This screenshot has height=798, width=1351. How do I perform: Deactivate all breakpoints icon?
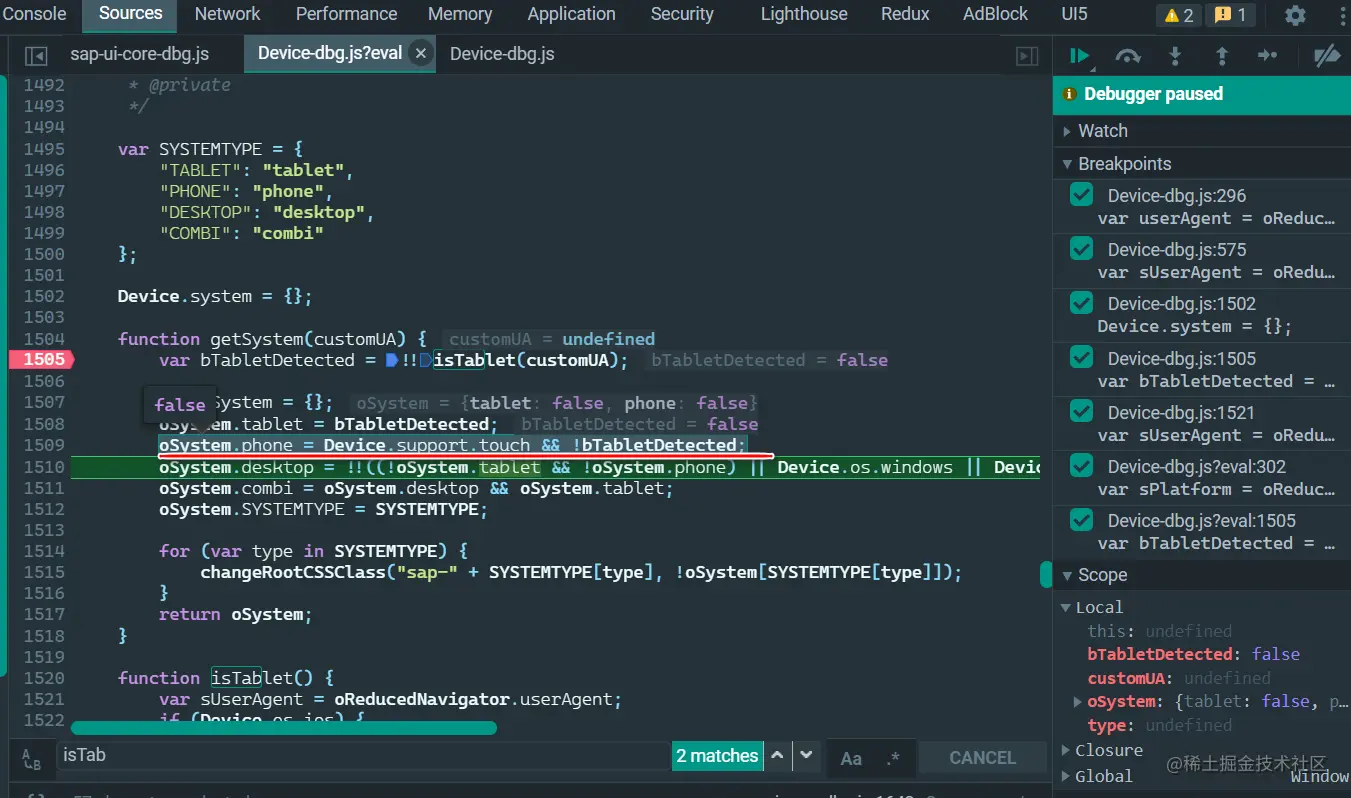(x=1327, y=56)
